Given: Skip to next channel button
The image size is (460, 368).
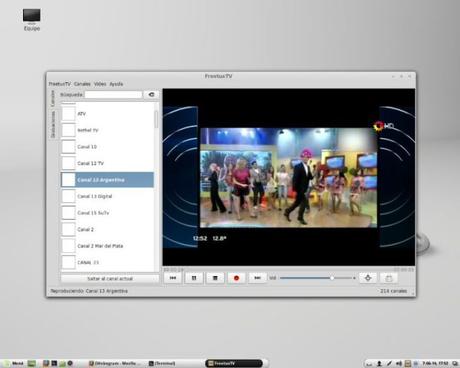Looking at the screenshot, I should pyautogui.click(x=257, y=278).
